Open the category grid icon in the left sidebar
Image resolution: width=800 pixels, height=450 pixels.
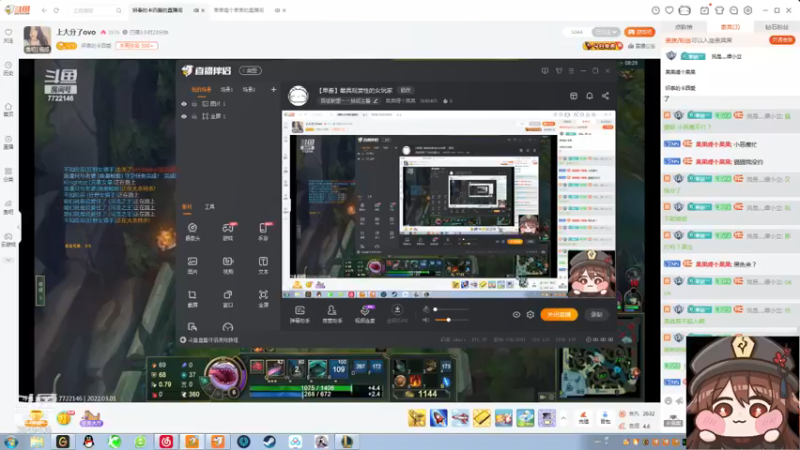click(8, 171)
